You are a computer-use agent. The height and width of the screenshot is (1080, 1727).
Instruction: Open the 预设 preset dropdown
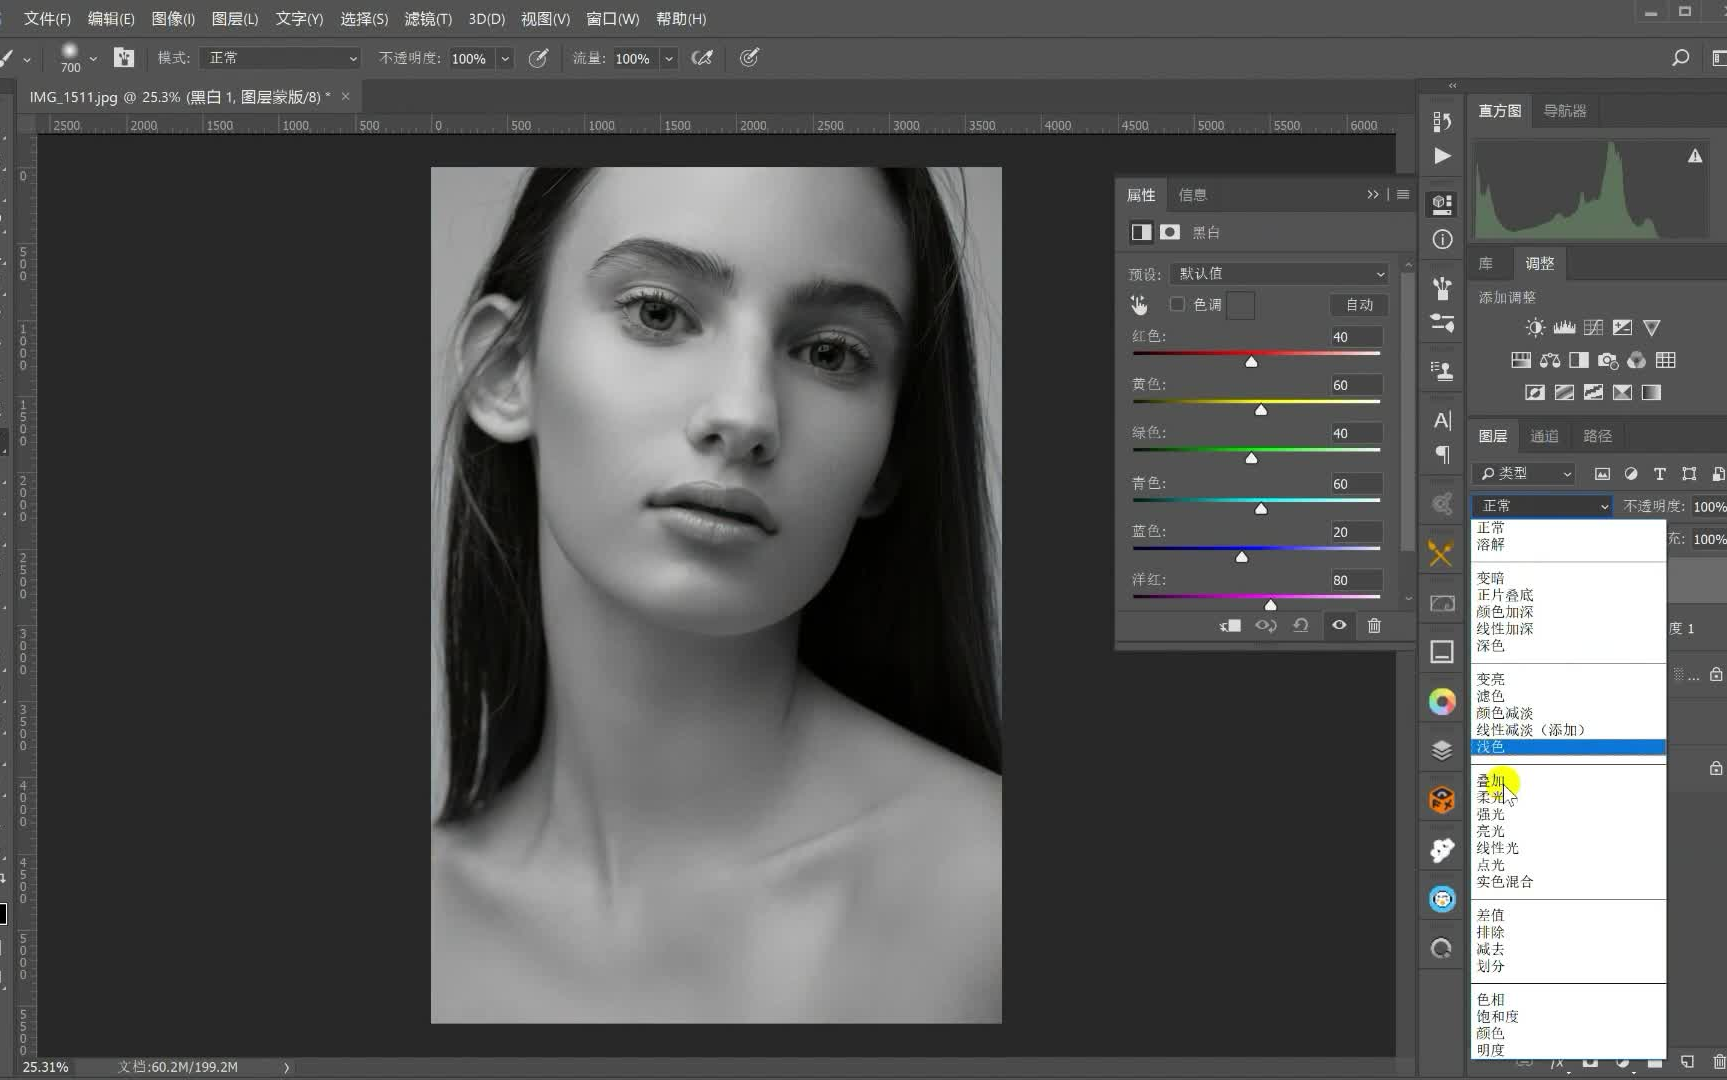pyautogui.click(x=1279, y=274)
